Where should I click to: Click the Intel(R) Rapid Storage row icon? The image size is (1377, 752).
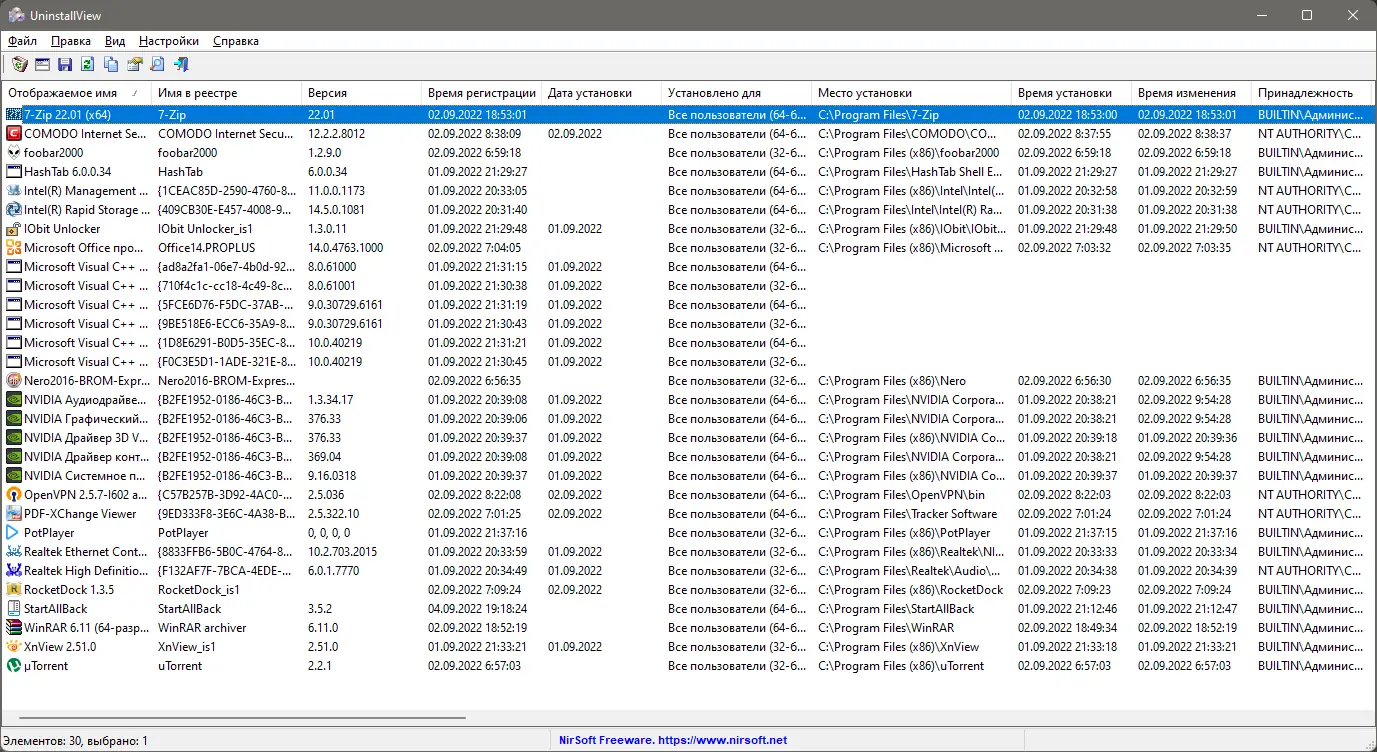[14, 210]
